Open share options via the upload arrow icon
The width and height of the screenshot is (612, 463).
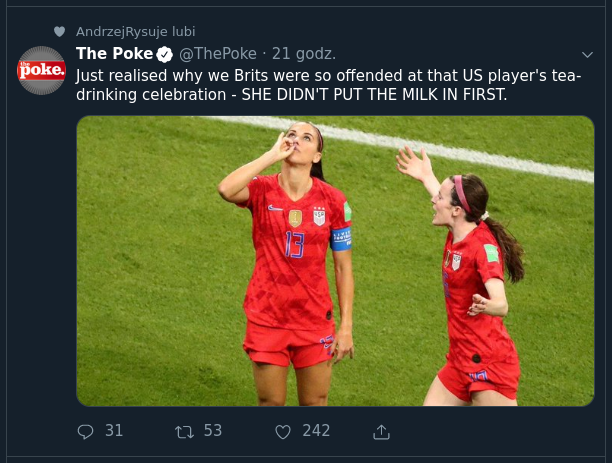(x=381, y=432)
